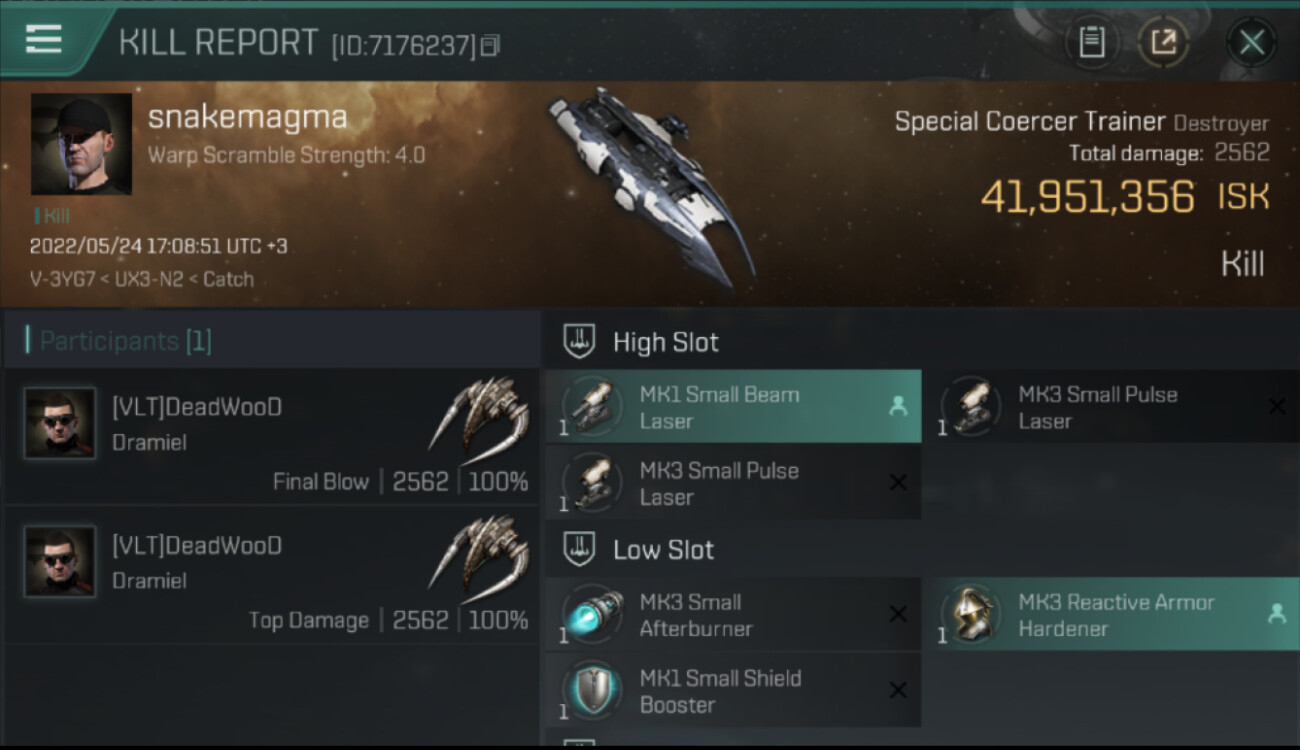The width and height of the screenshot is (1300, 750).
Task: Copy the kill report ID
Action: [x=490, y=45]
